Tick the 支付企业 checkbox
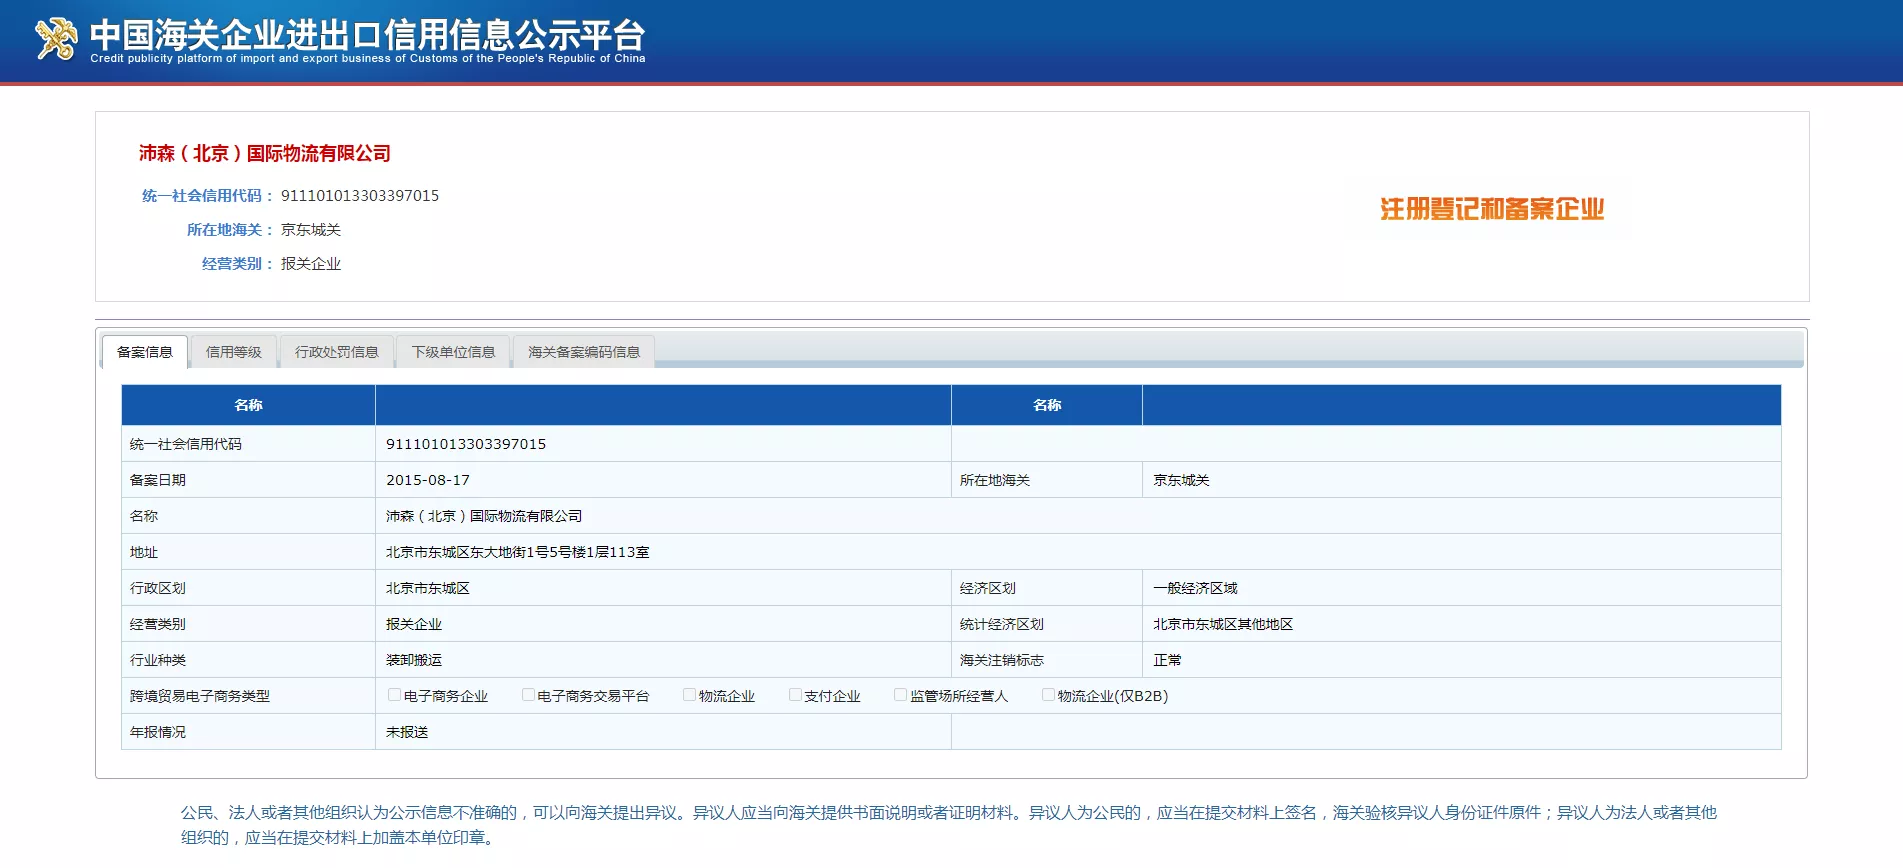1903x868 pixels. point(795,695)
